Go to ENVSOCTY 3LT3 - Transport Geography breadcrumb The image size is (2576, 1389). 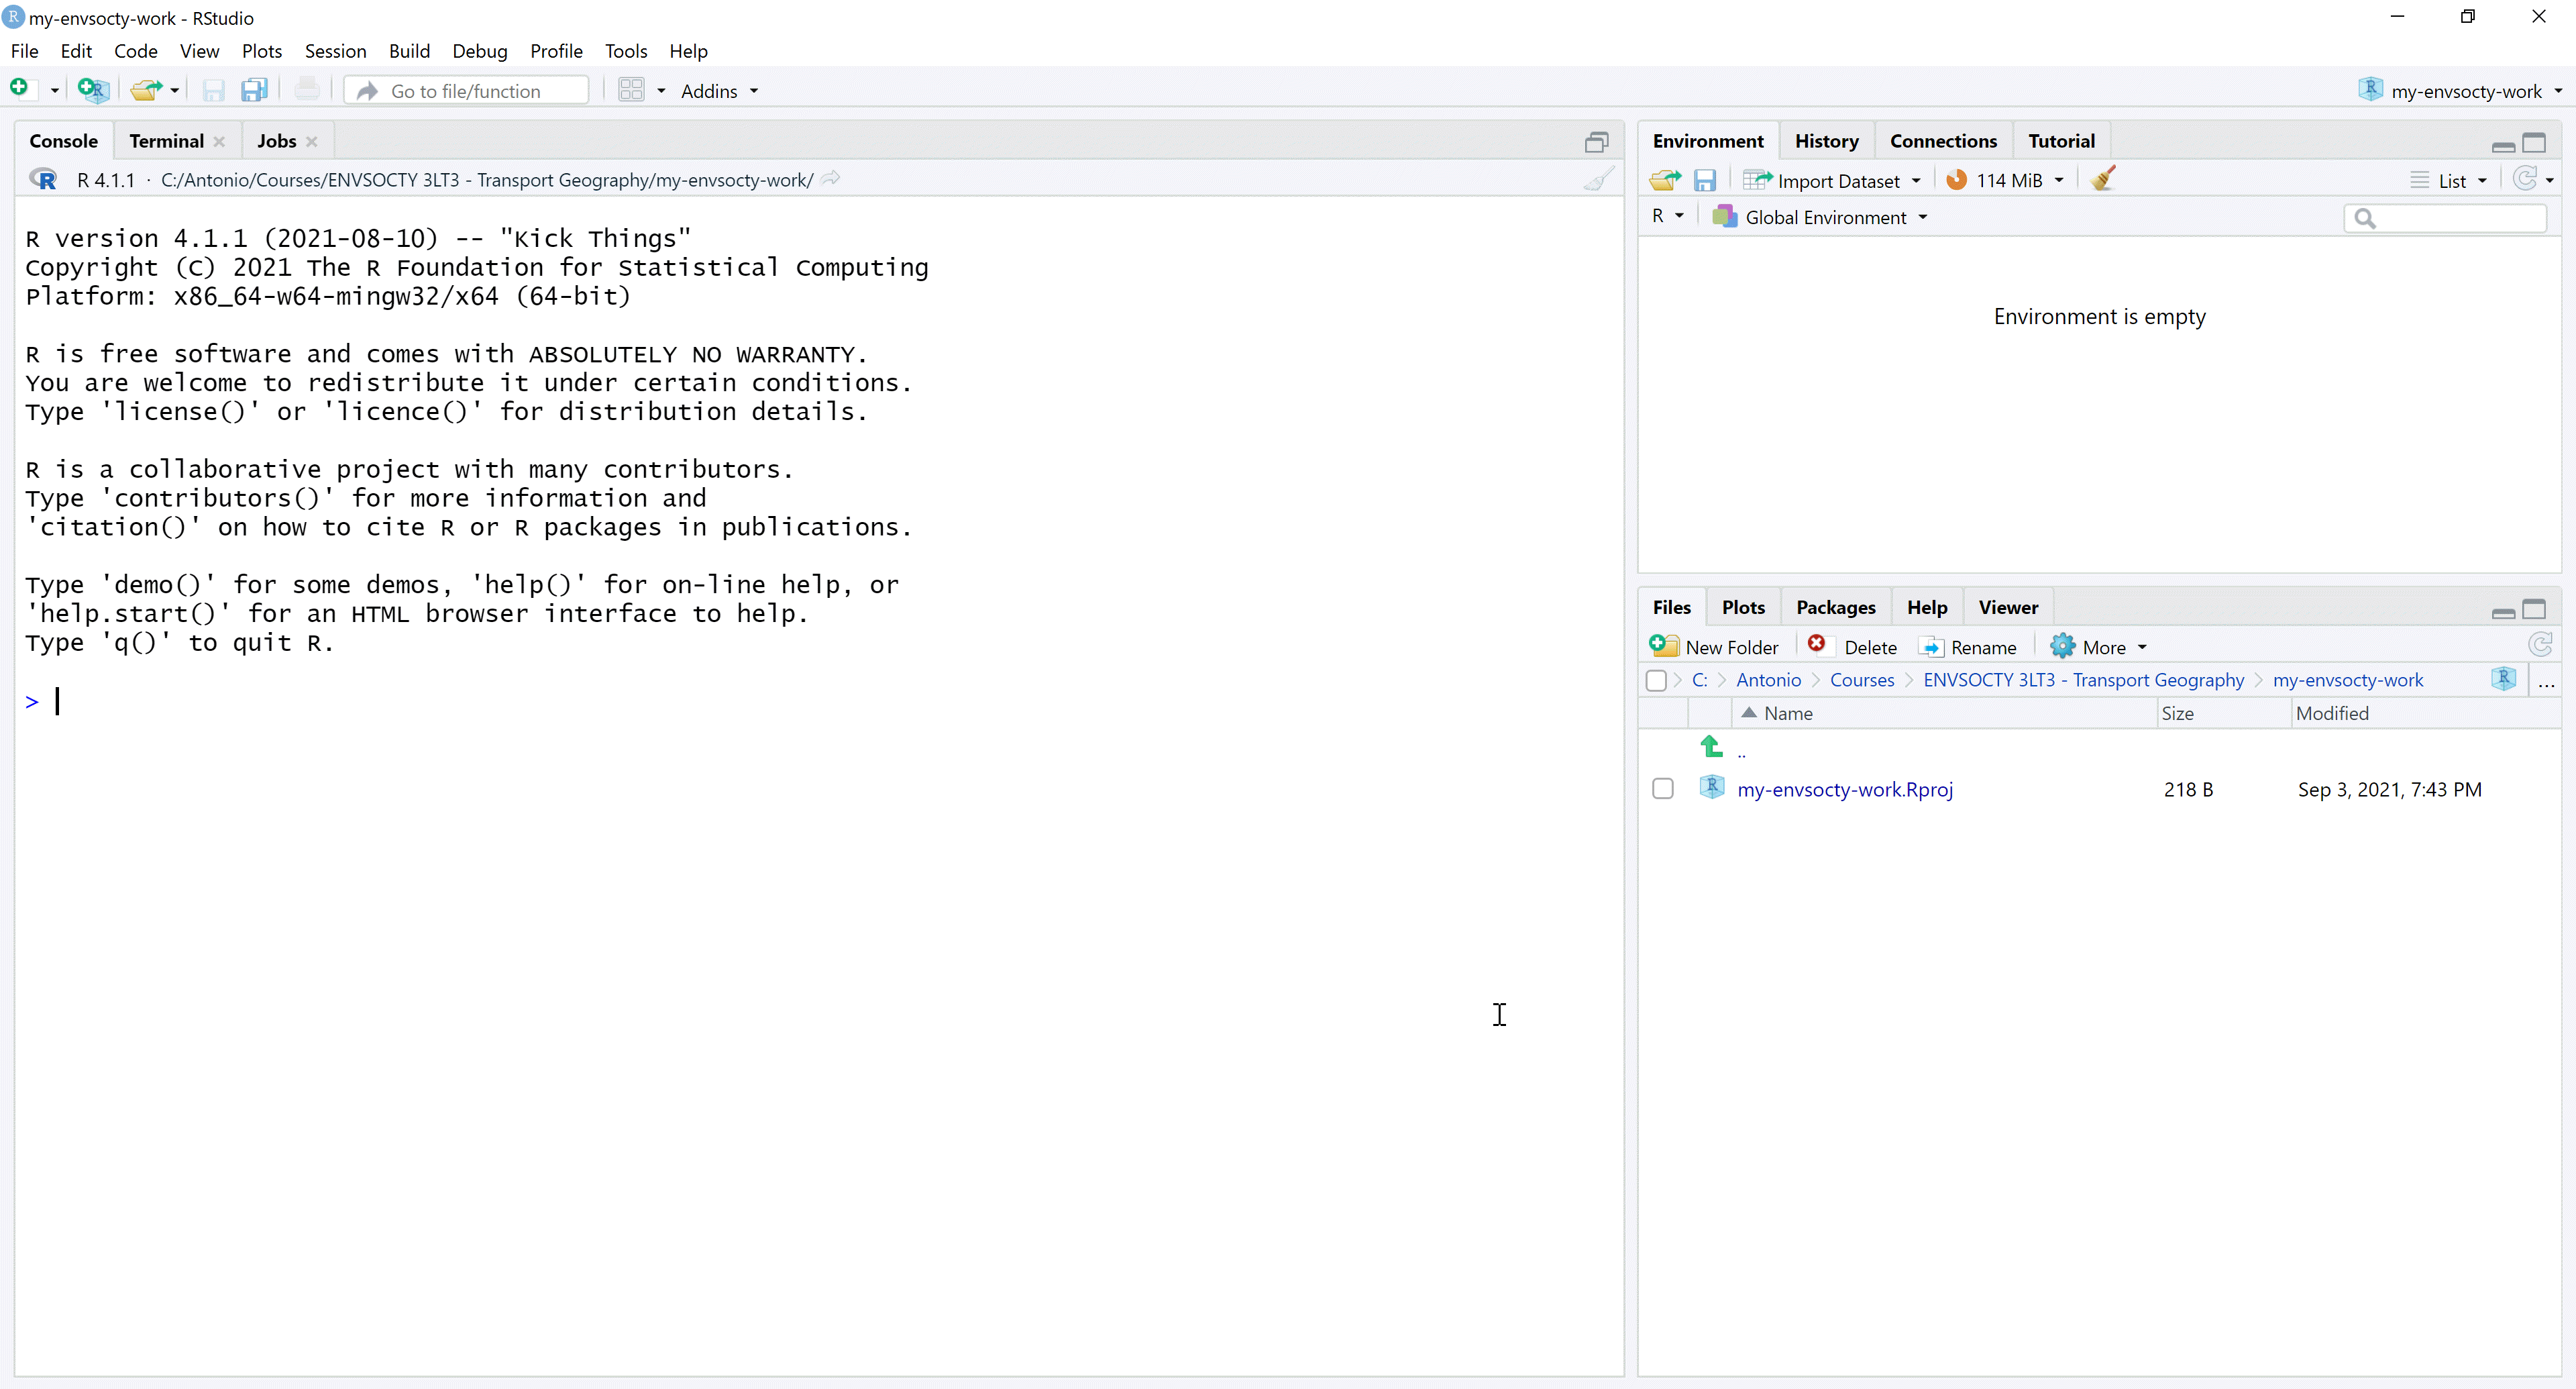pyautogui.click(x=2083, y=680)
